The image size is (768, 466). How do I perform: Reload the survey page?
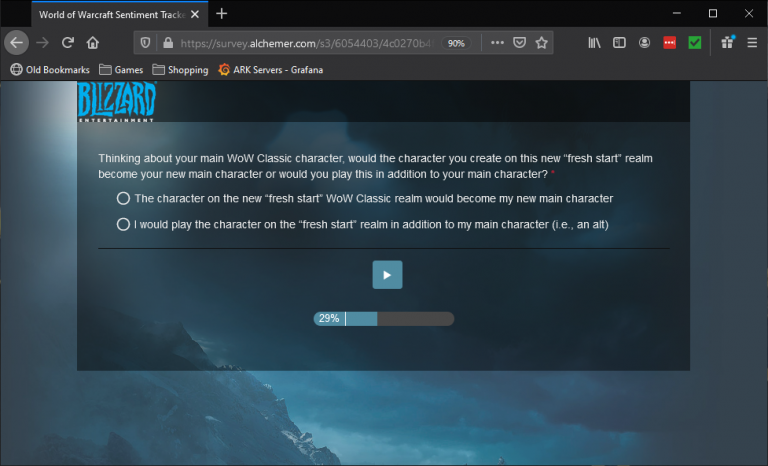[x=68, y=43]
